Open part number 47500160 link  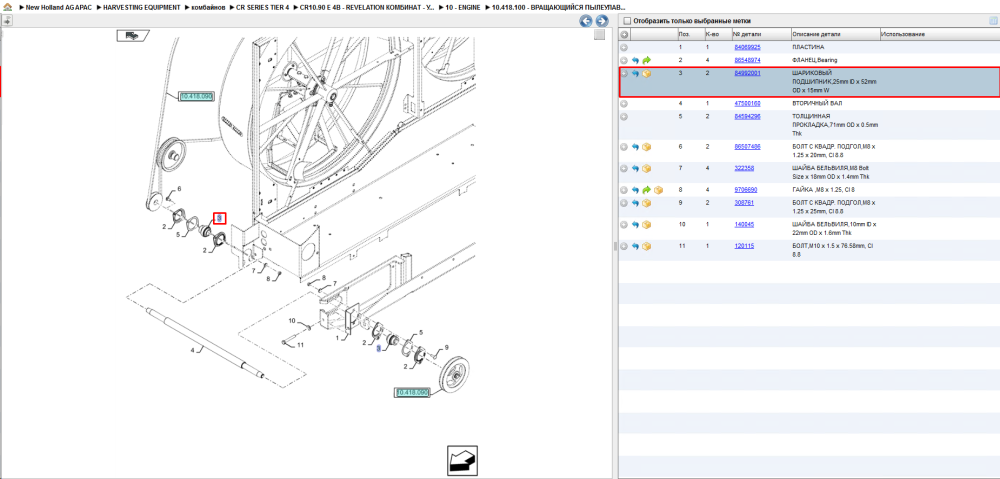coord(747,103)
